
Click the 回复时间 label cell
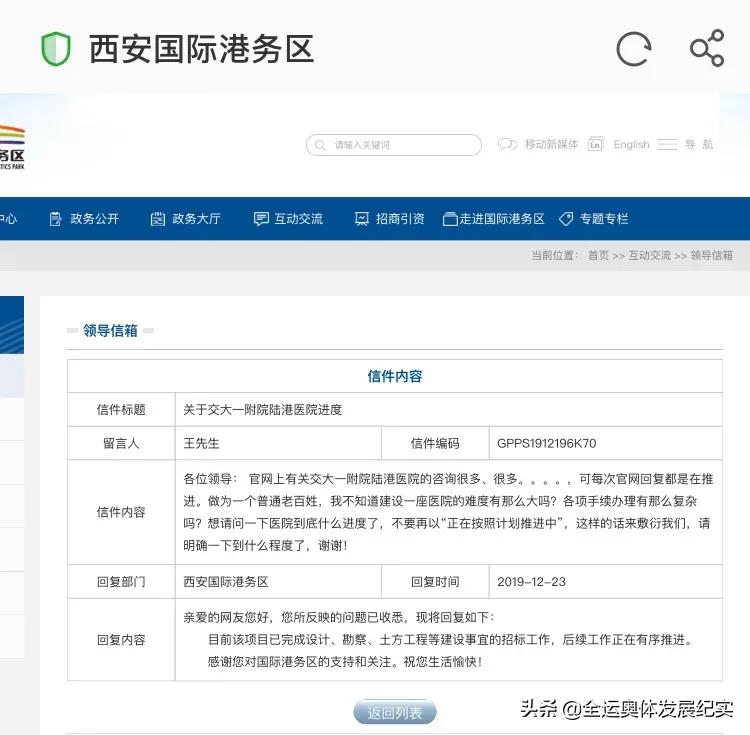435,582
